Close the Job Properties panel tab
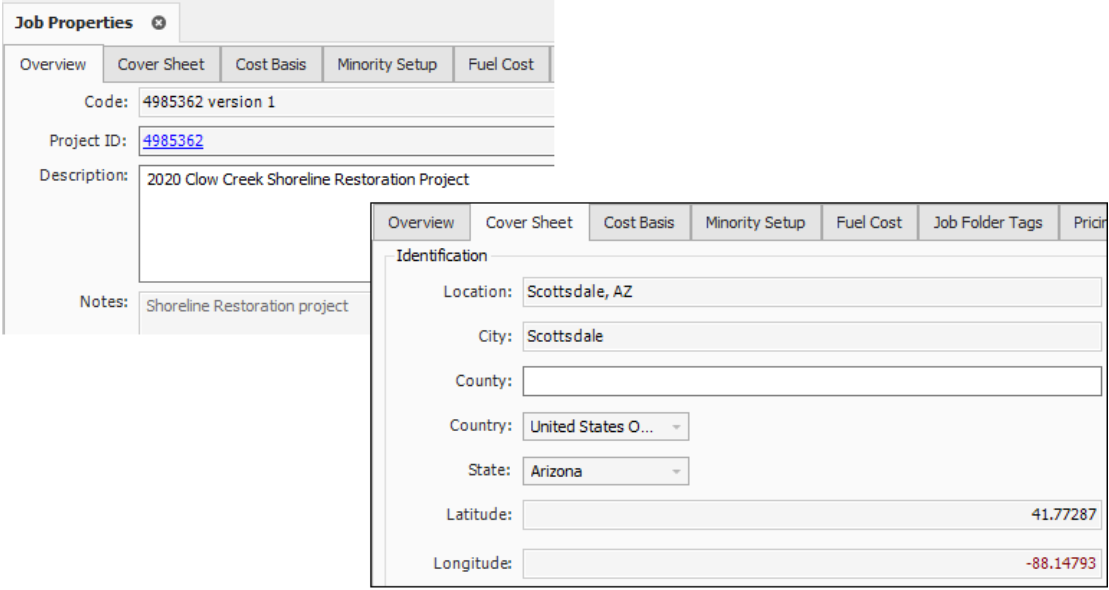1109x590 pixels. (x=158, y=23)
